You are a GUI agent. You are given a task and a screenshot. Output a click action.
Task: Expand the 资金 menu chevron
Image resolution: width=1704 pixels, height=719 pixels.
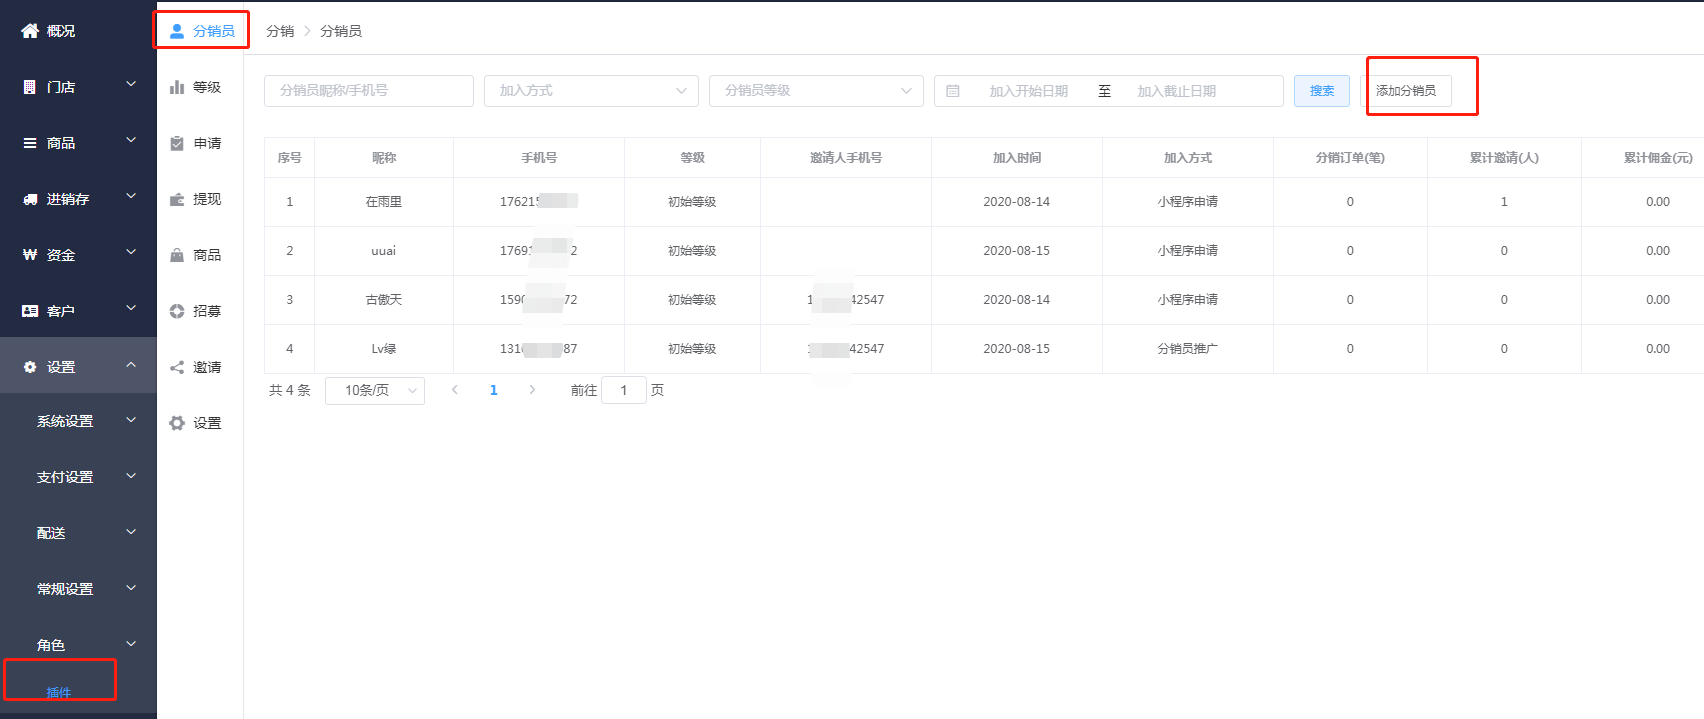pos(131,253)
